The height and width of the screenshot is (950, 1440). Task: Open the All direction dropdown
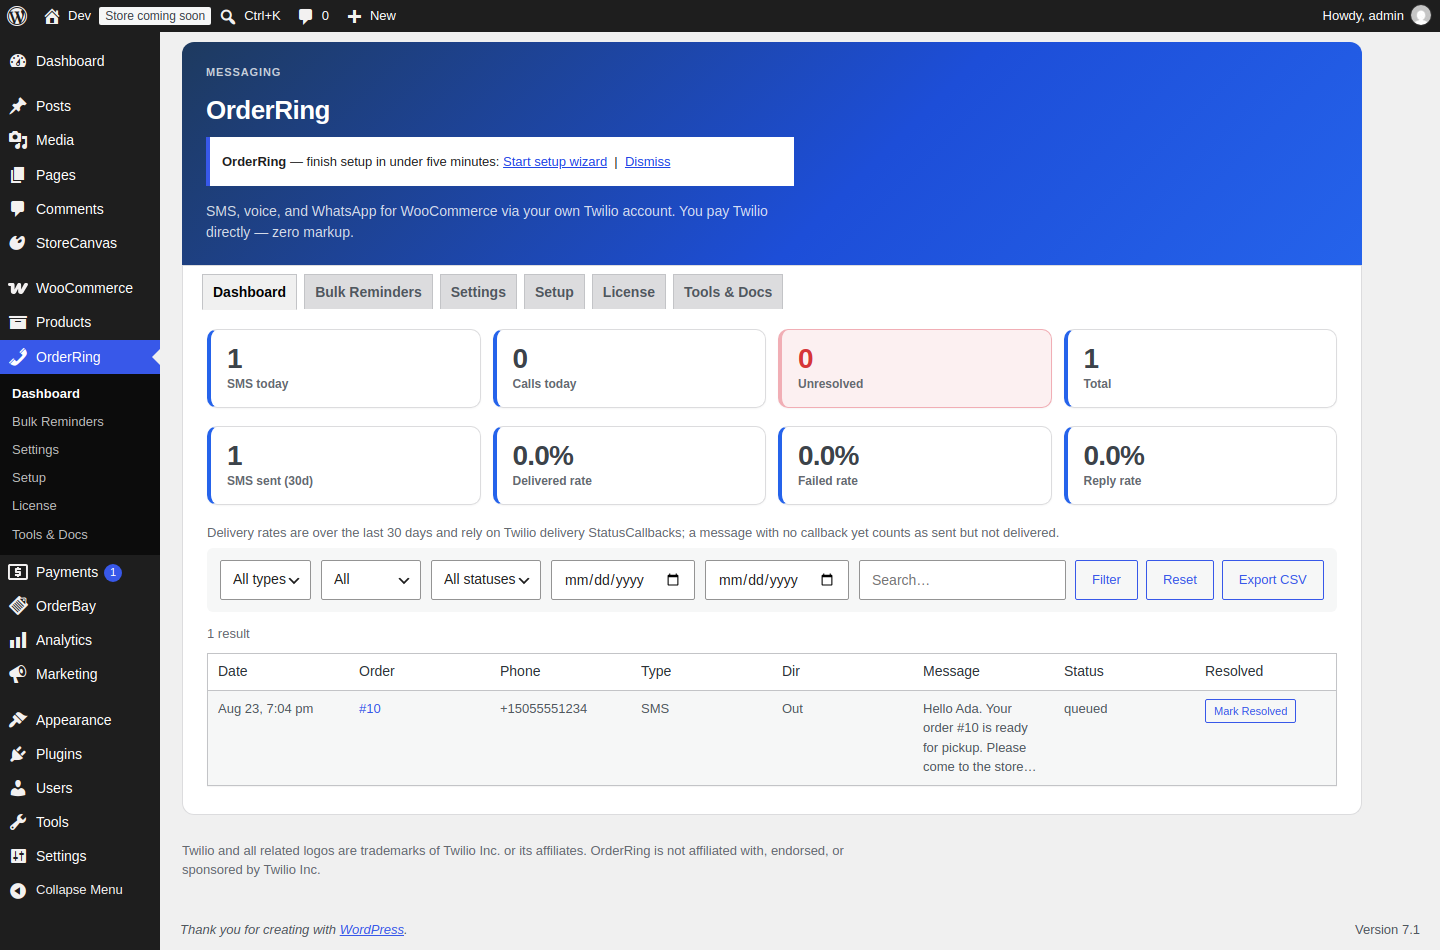371,580
